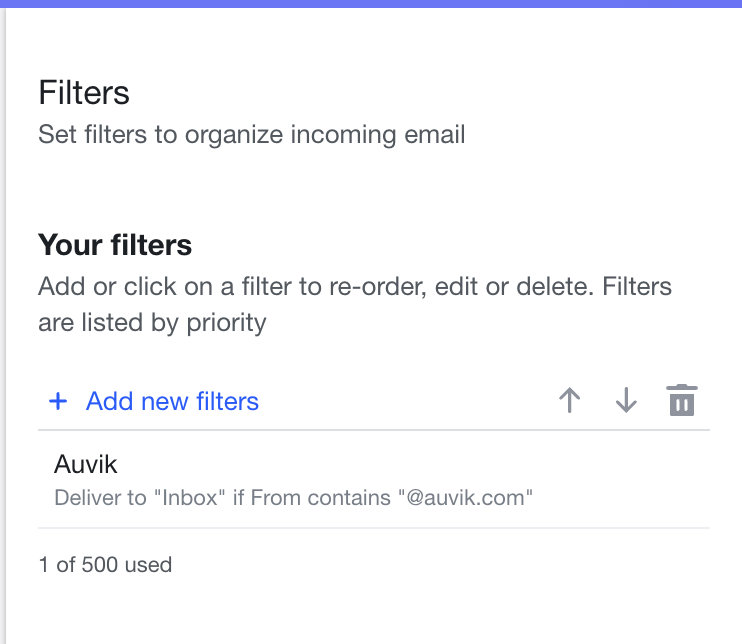This screenshot has height=644, width=742.
Task: Click the "1 of 500 used" counter
Action: point(105,565)
